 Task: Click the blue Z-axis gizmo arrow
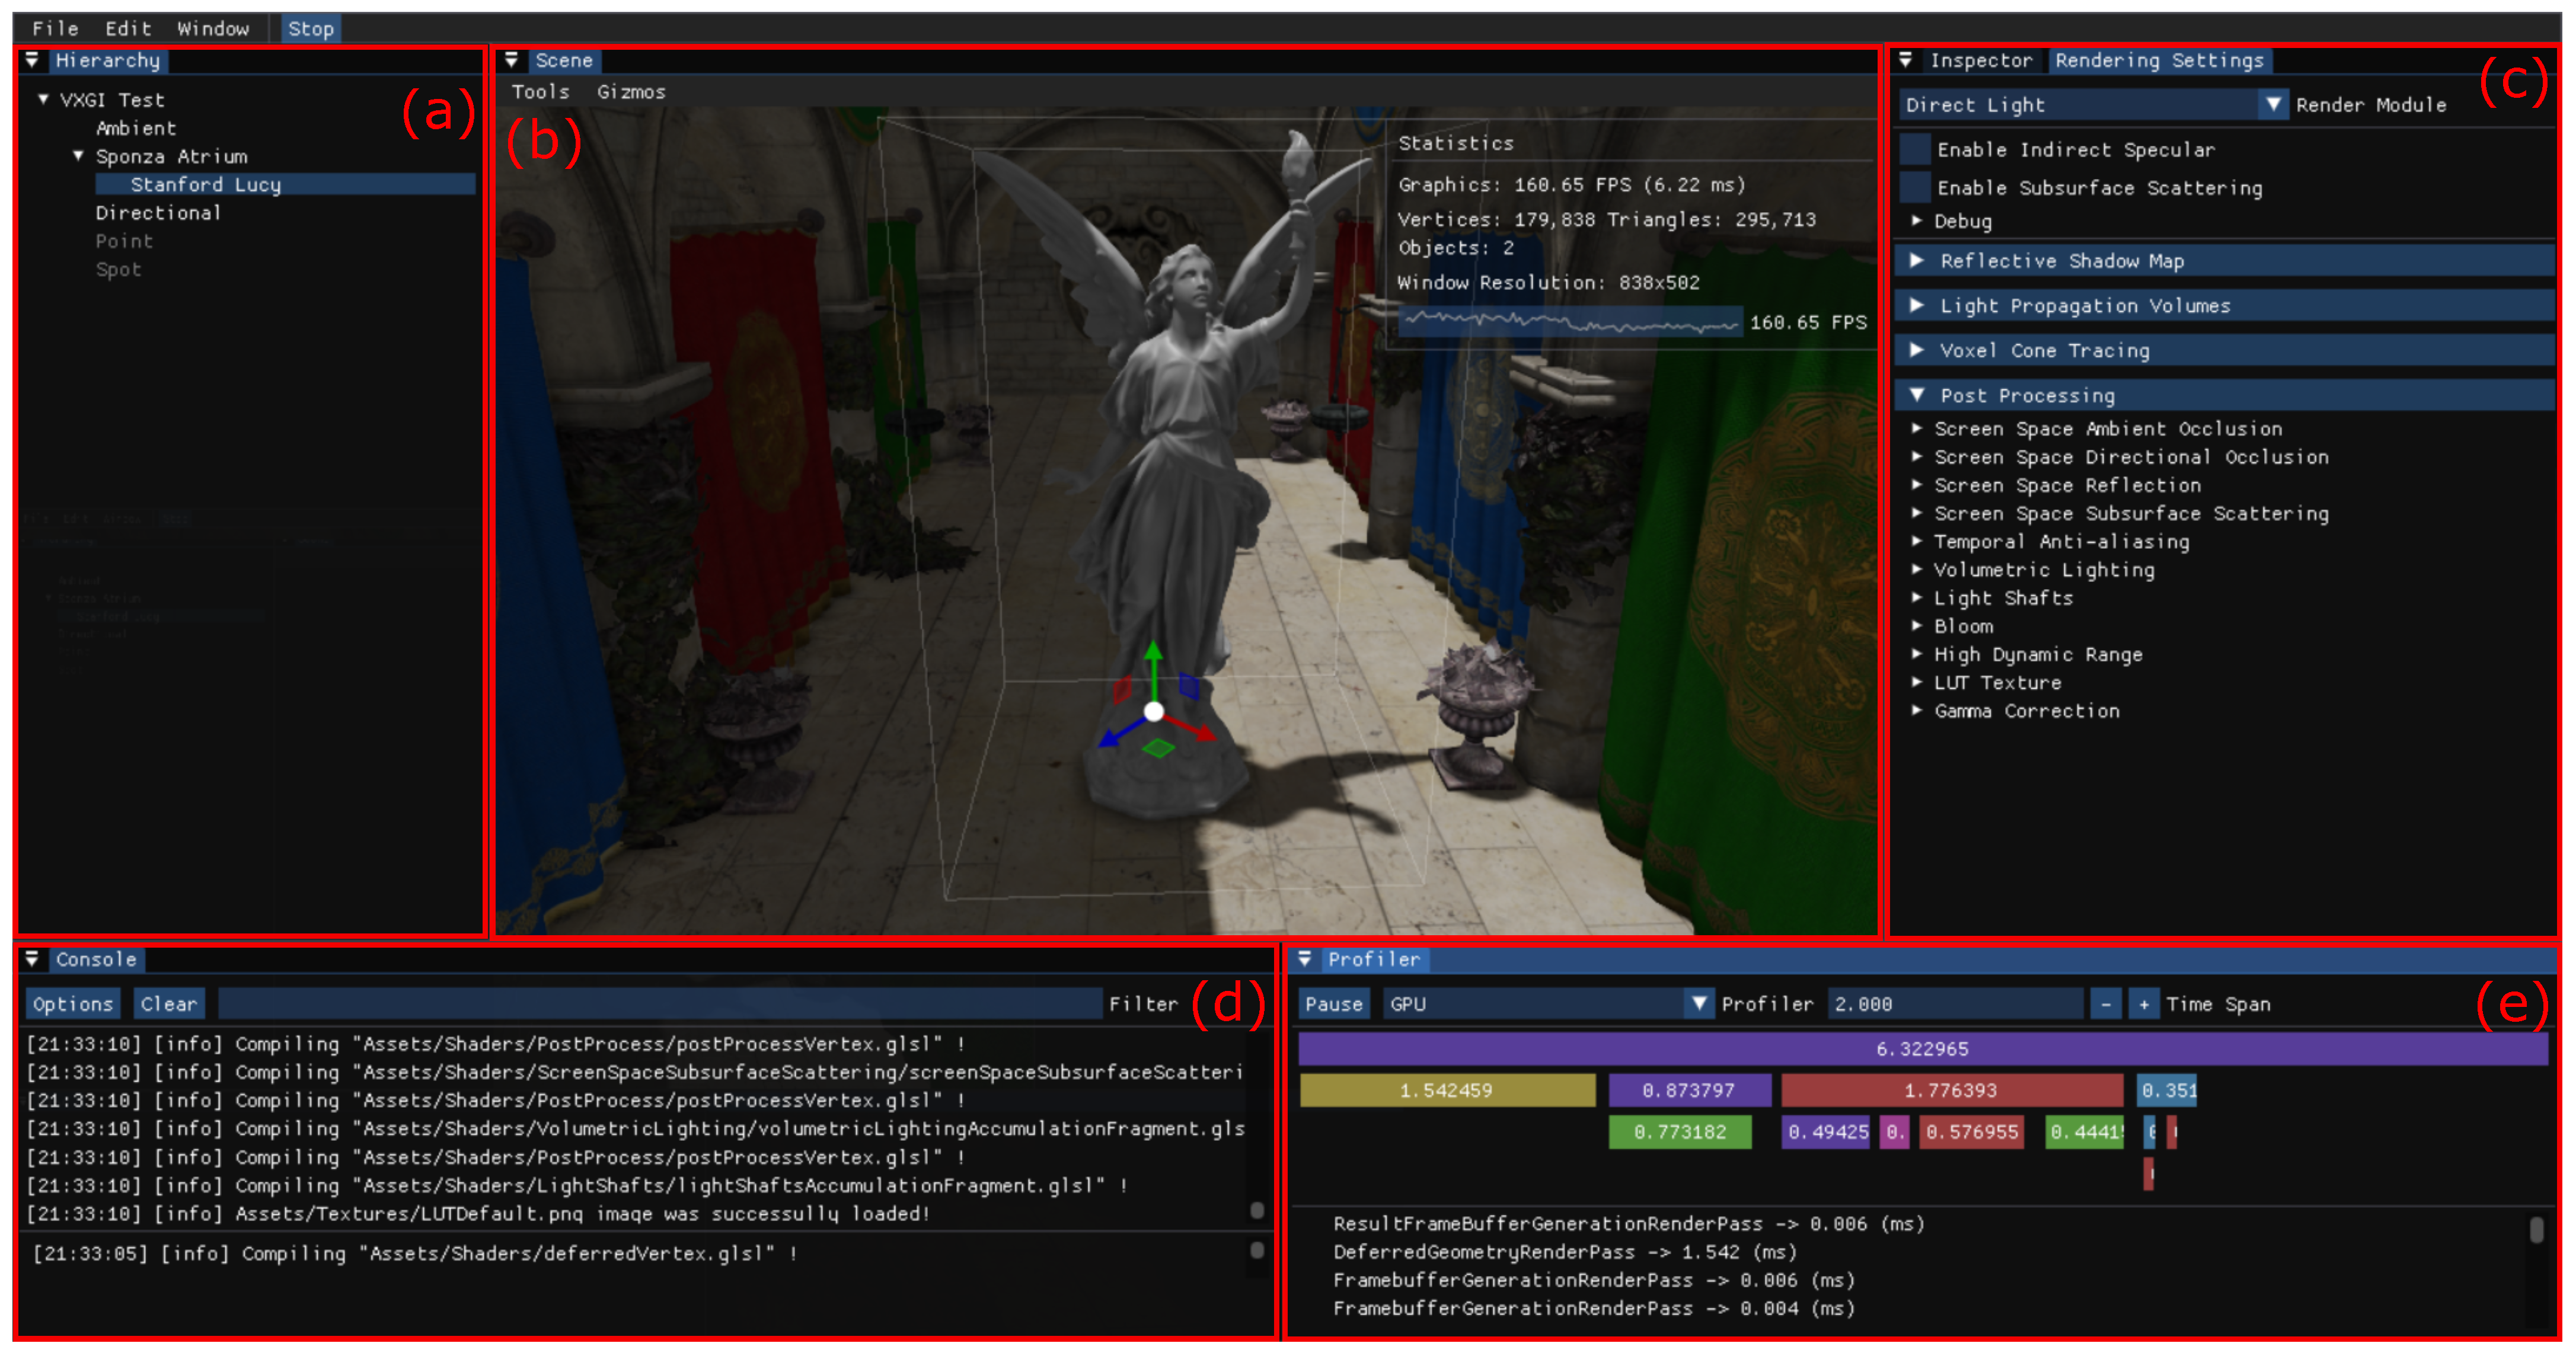tap(1121, 732)
